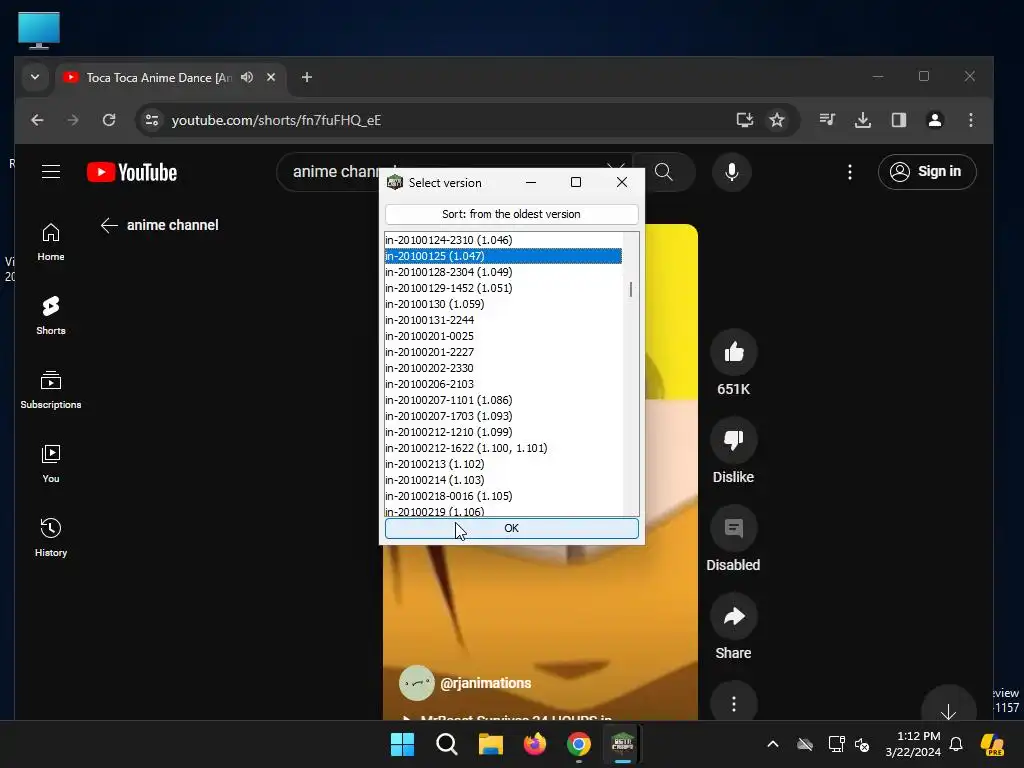
Task: Select version in-20100131-2244
Action: (x=503, y=320)
